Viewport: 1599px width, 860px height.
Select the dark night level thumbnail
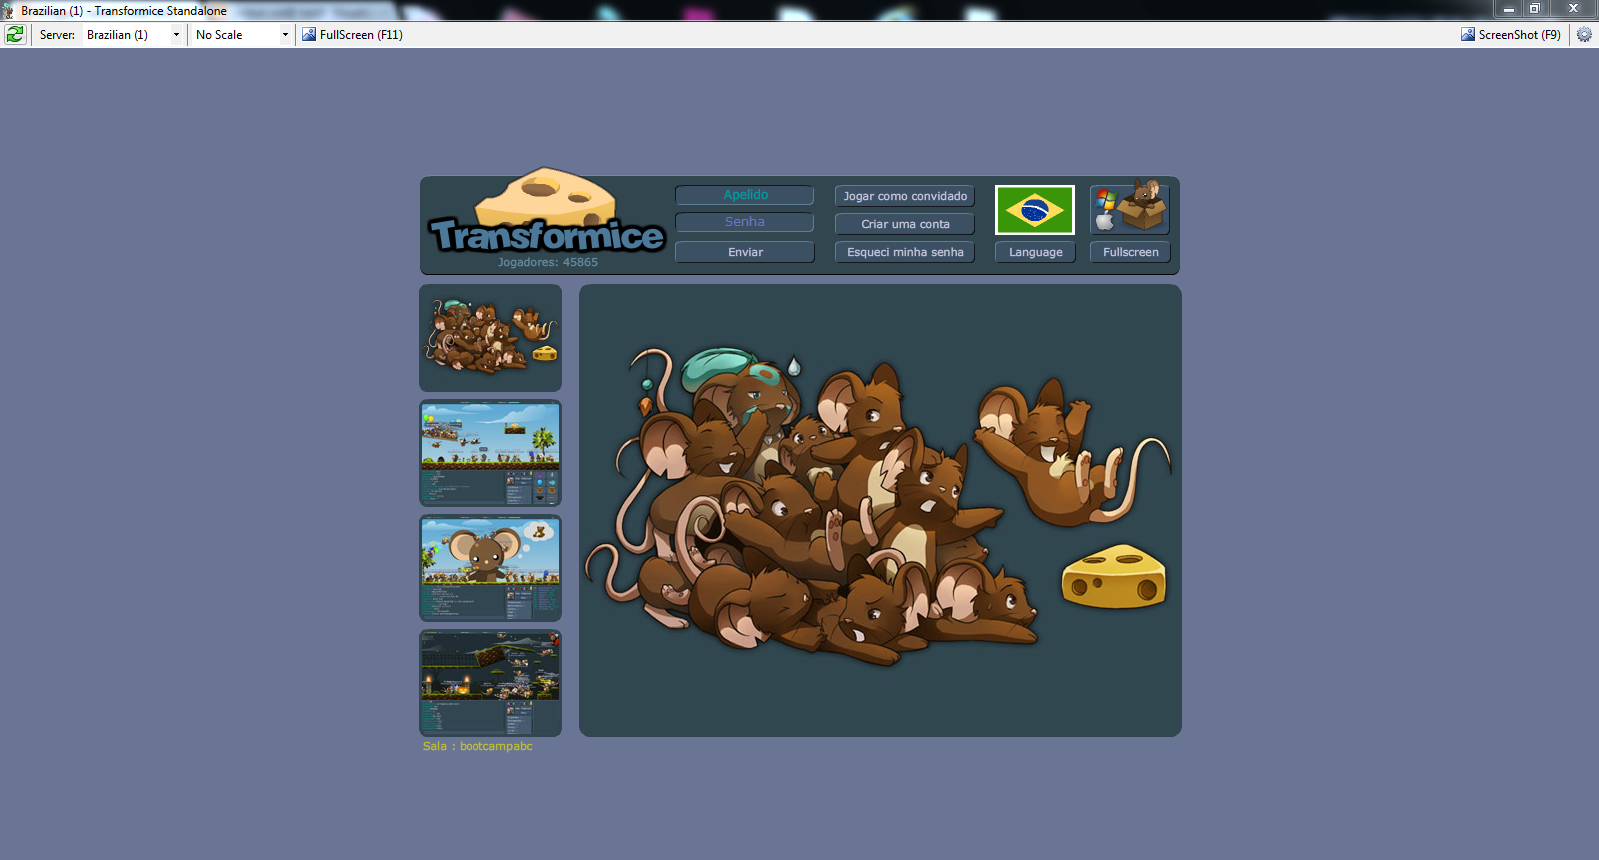pyautogui.click(x=490, y=683)
